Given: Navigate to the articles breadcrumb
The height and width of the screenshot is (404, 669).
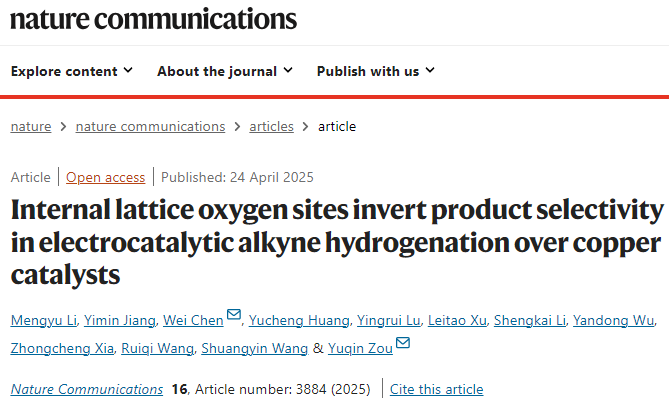Looking at the screenshot, I should [x=271, y=127].
